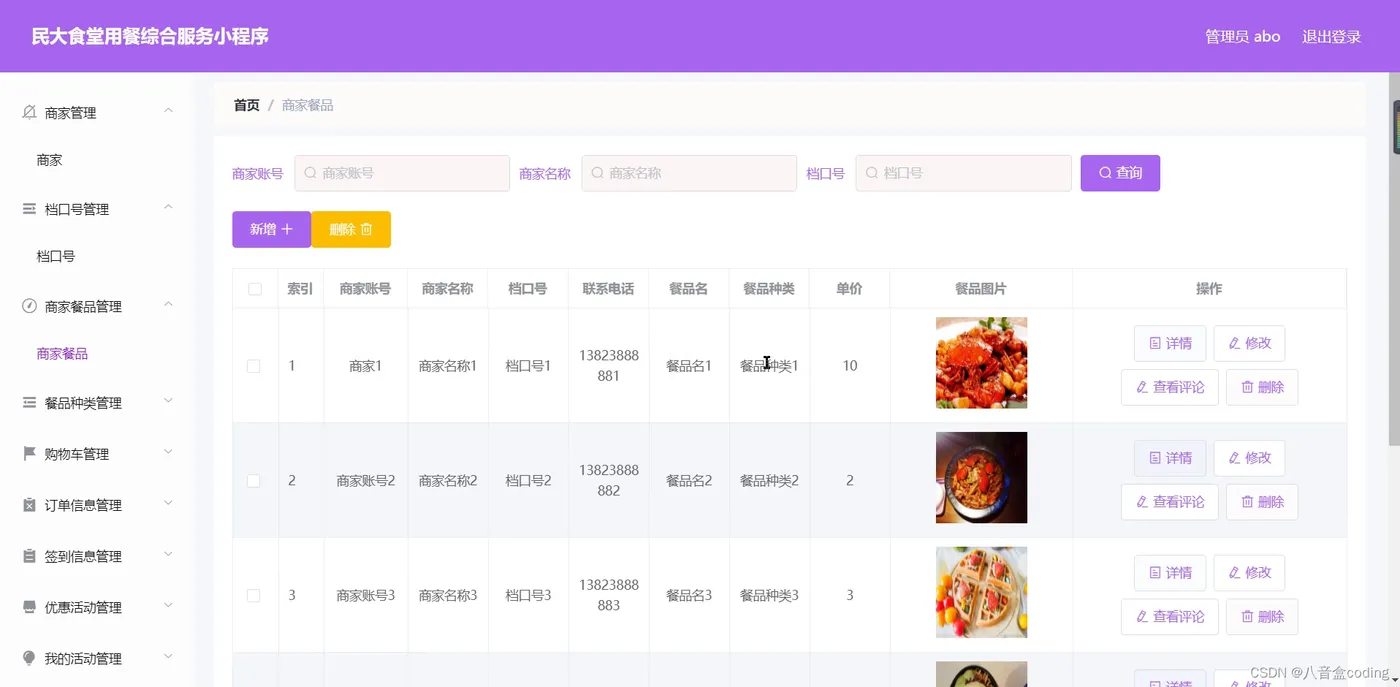Viewport: 1400px width, 687px height.
Task: Open 查看评论 for row 商家账号3
Action: pyautogui.click(x=1170, y=617)
